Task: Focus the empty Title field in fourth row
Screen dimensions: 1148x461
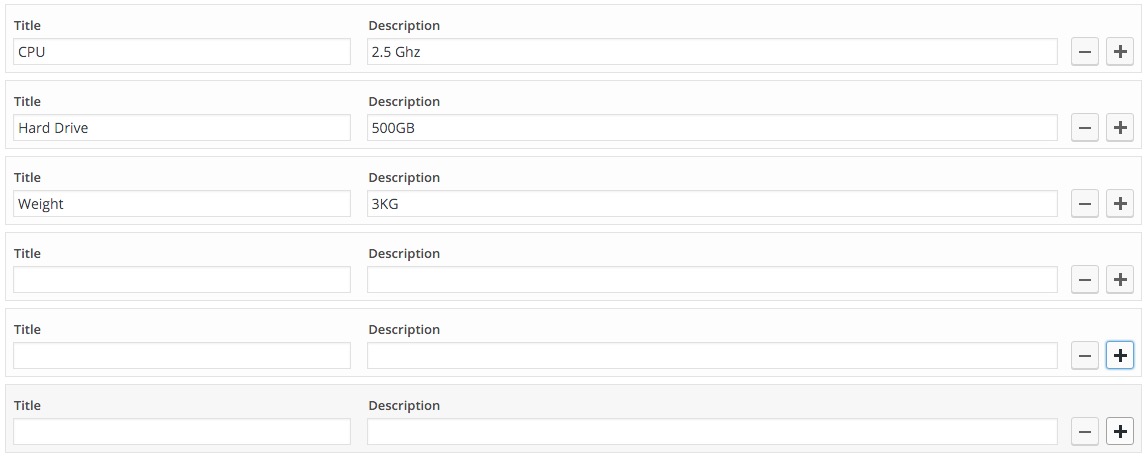Action: [x=182, y=280]
